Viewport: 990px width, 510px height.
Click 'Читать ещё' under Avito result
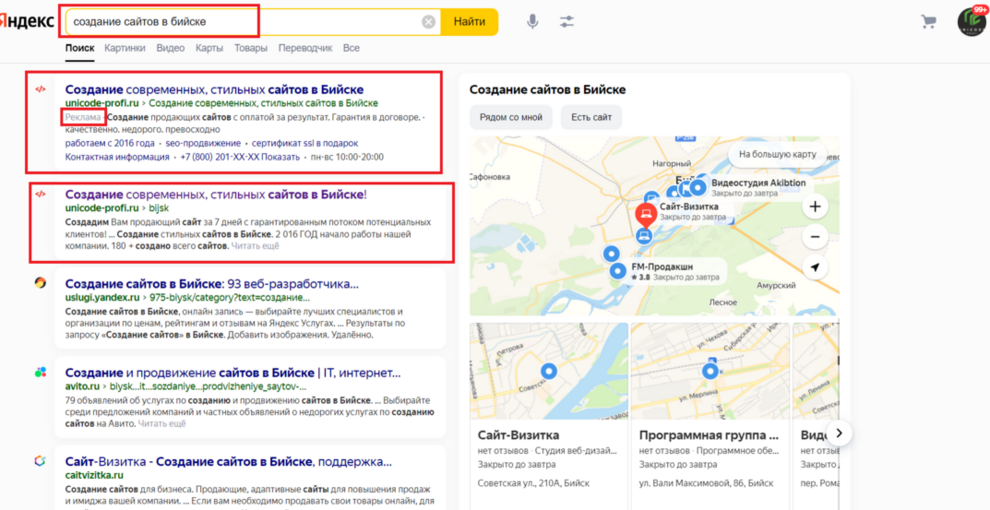point(162,424)
